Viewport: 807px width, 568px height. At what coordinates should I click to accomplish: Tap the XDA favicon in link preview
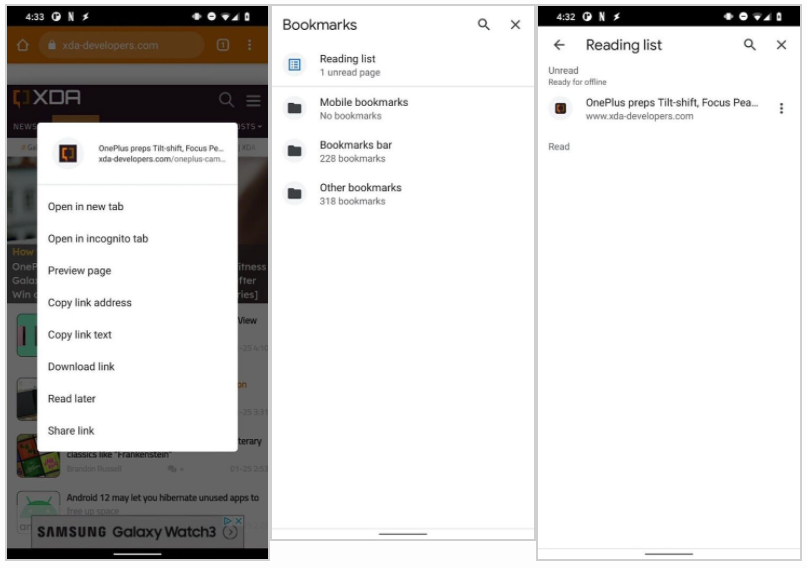tap(68, 153)
